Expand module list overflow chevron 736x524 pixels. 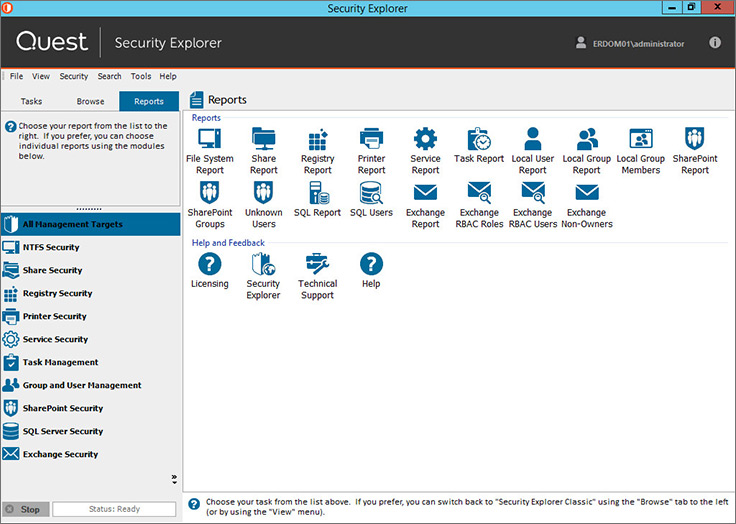coord(174,479)
